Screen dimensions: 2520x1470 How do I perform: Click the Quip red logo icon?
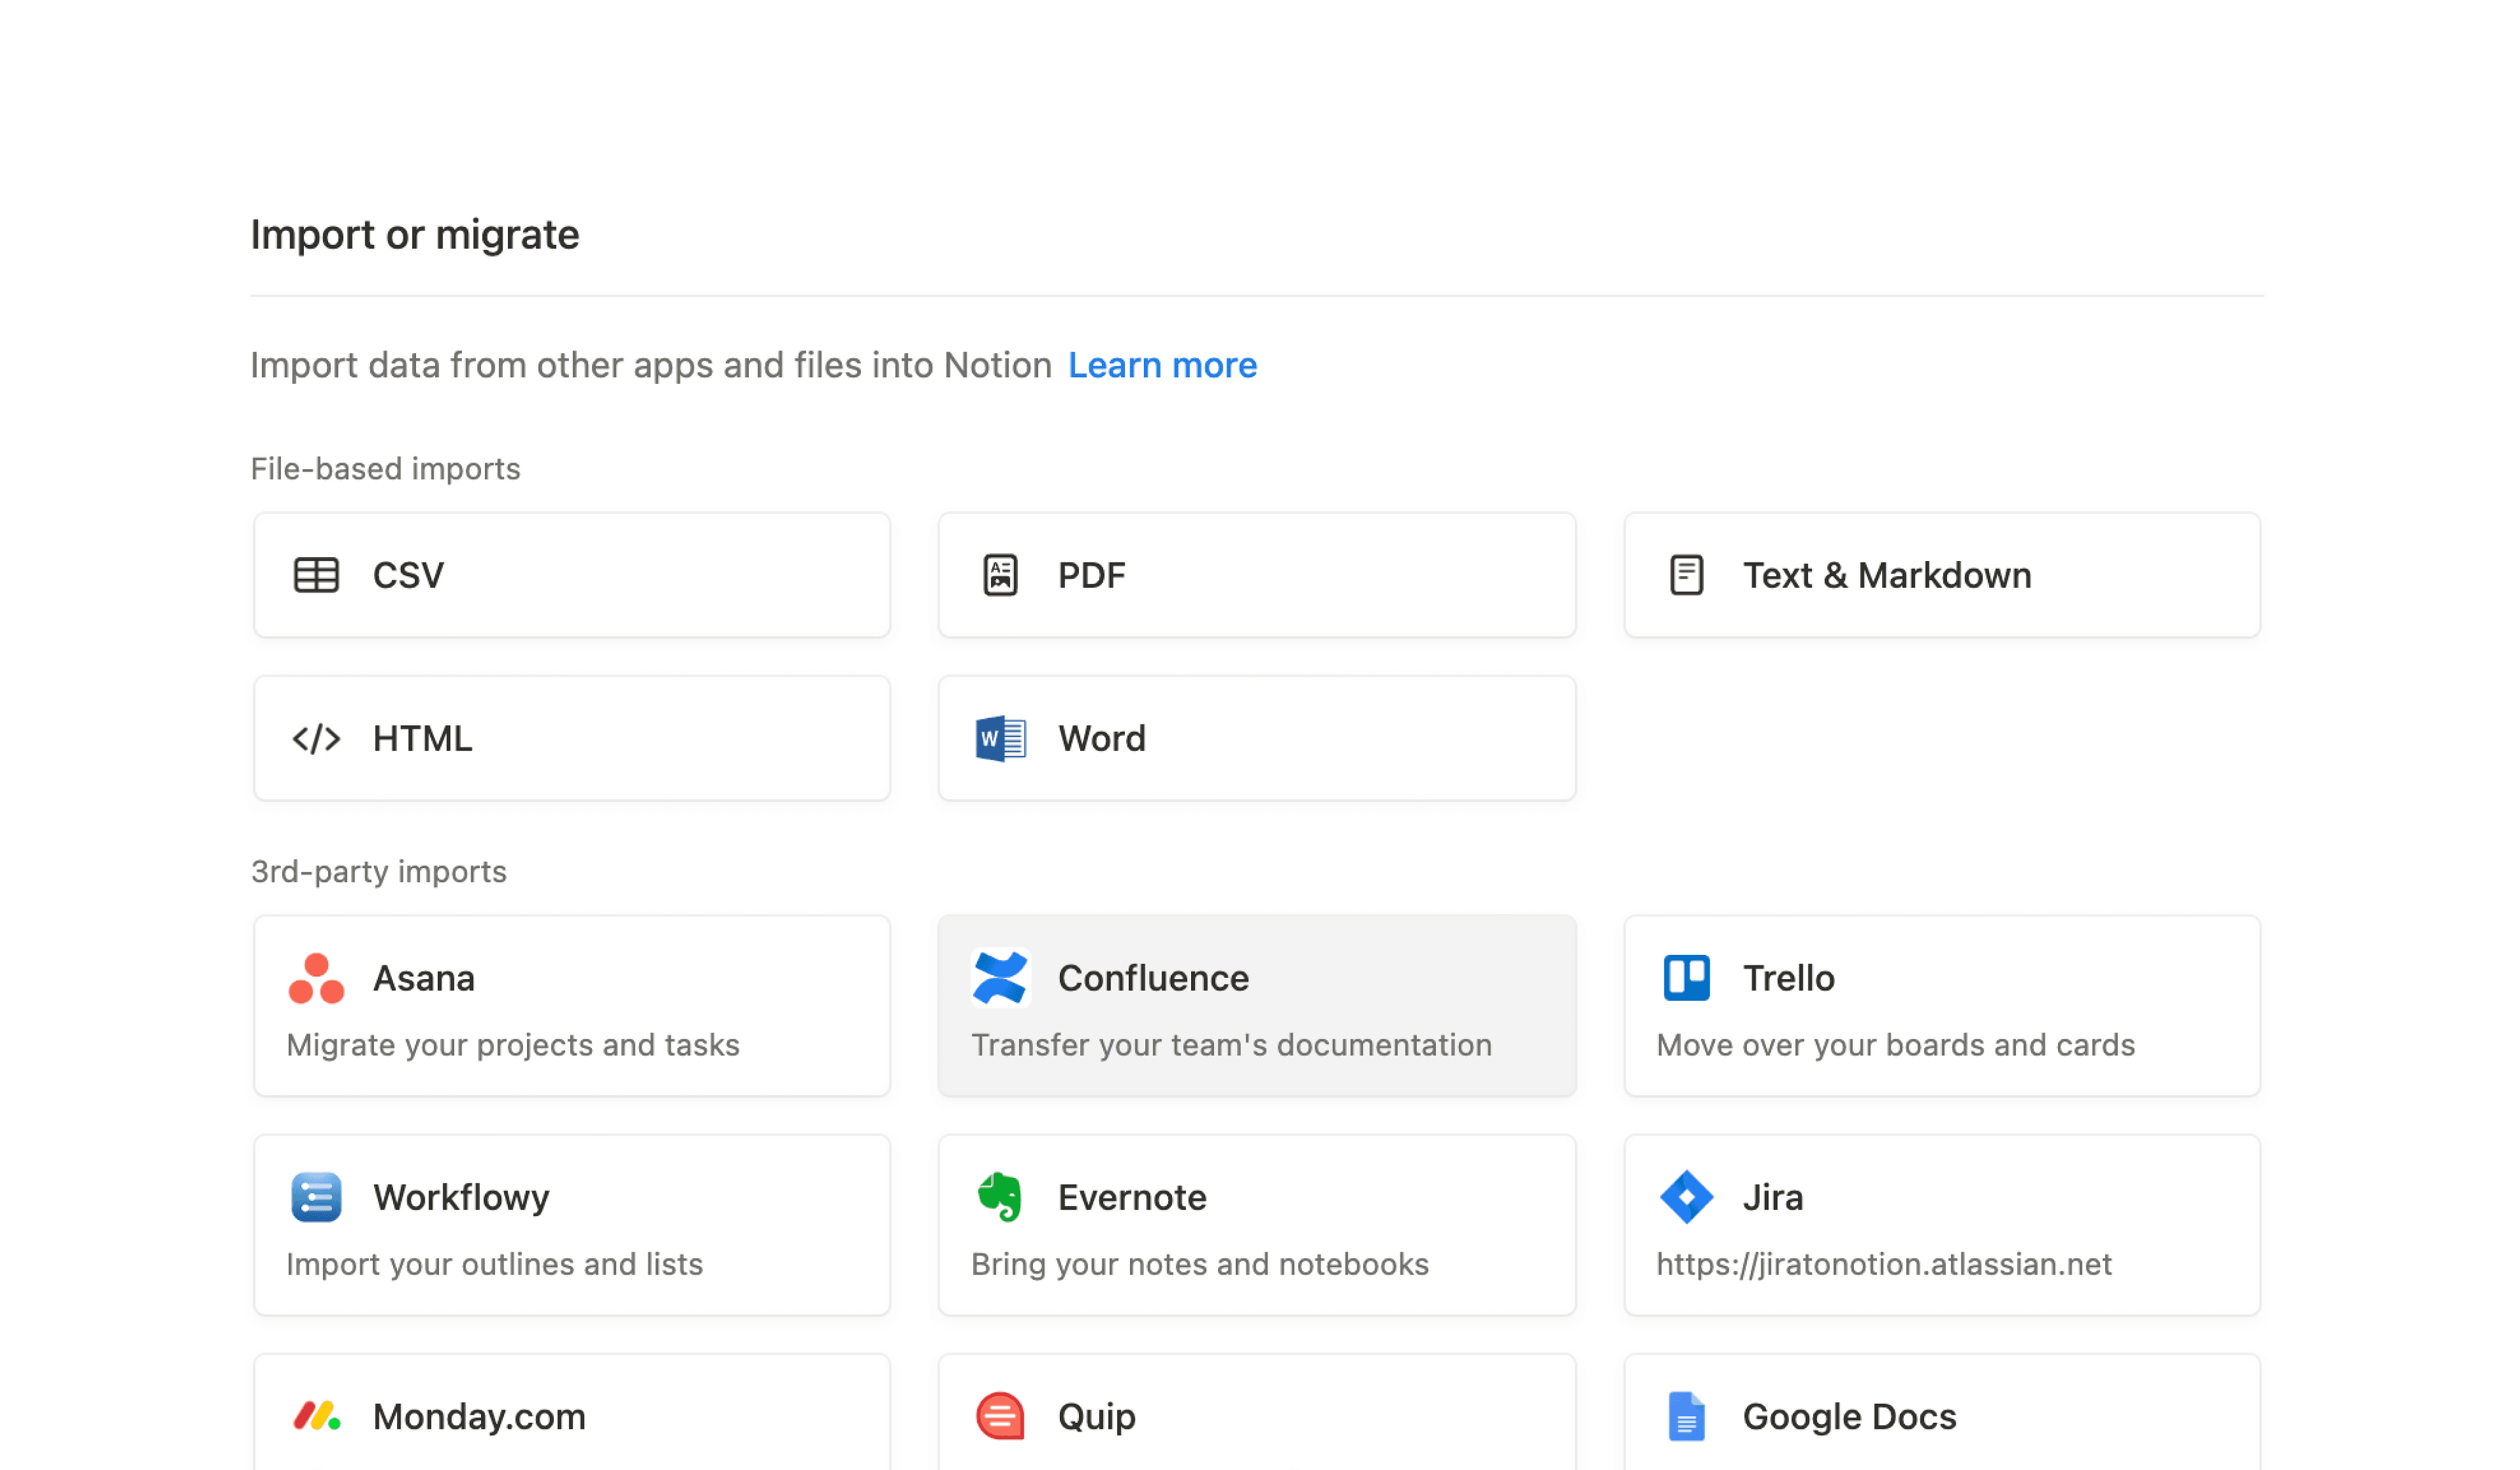pos(1000,1416)
